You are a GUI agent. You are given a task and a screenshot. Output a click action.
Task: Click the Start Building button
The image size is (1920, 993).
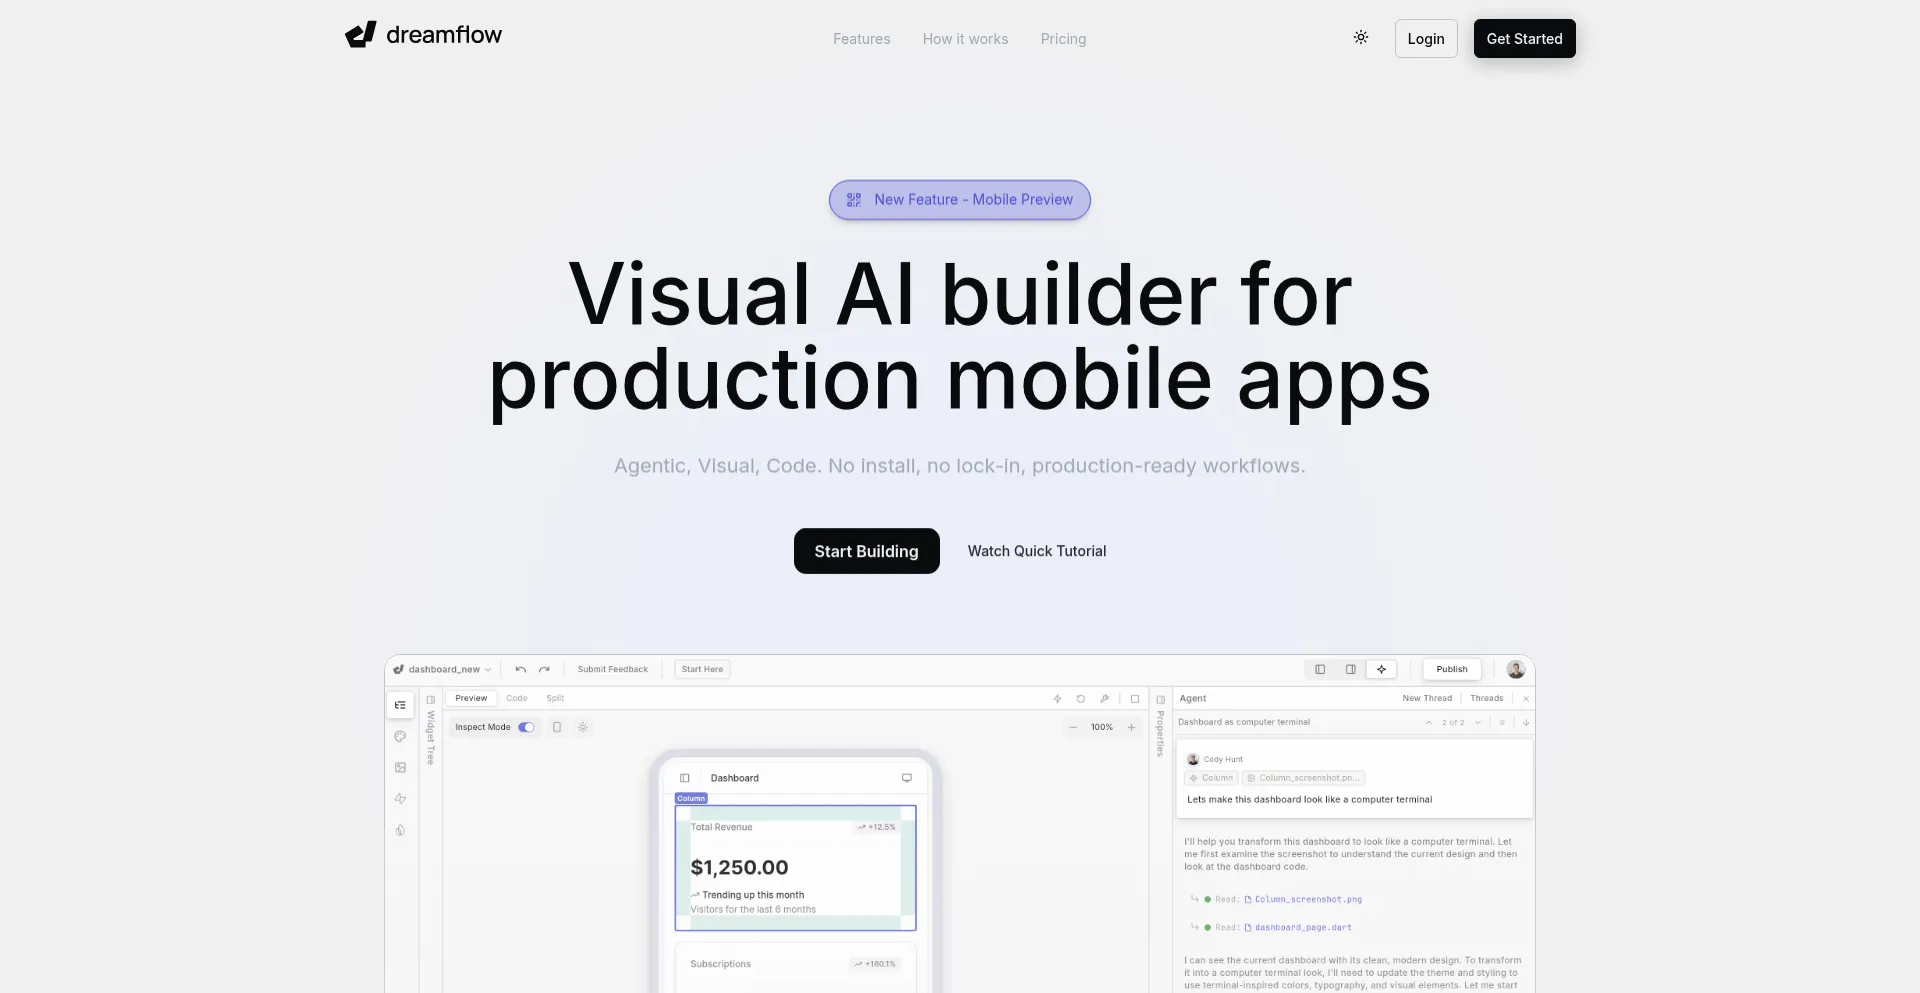[x=866, y=551]
